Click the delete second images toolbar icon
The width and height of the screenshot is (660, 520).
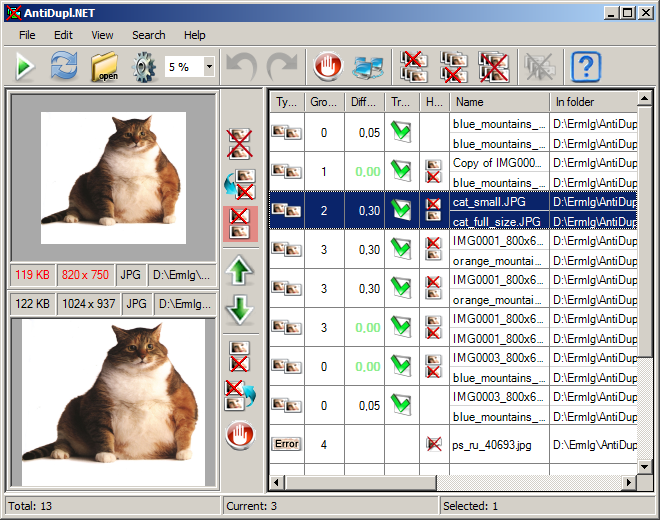click(453, 67)
